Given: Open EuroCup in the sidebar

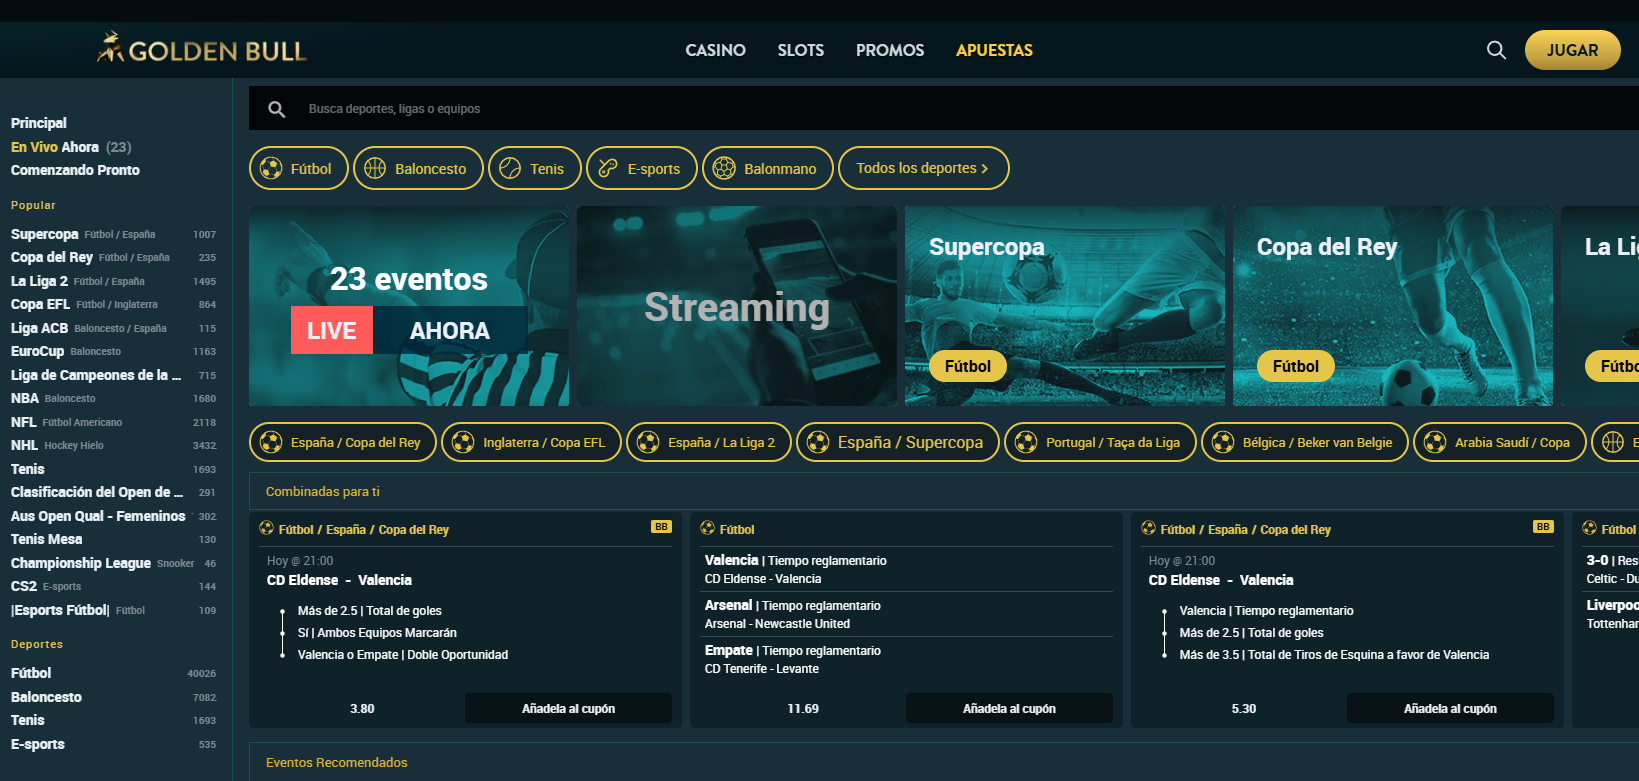Looking at the screenshot, I should point(113,351).
